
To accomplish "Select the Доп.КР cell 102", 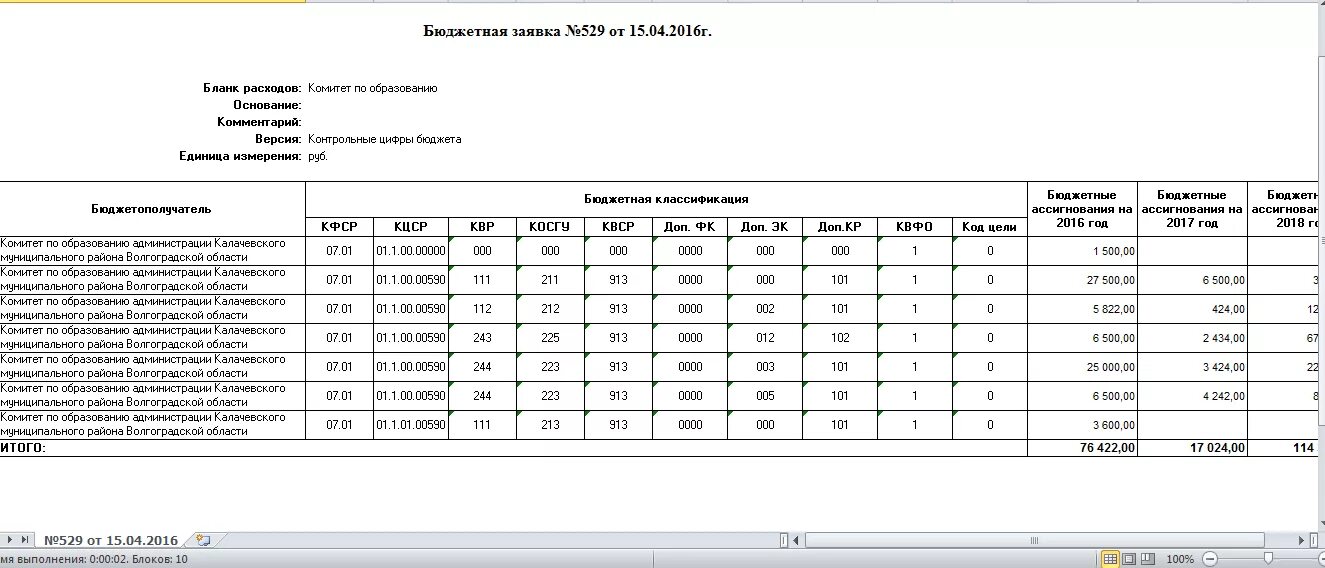I will point(840,338).
